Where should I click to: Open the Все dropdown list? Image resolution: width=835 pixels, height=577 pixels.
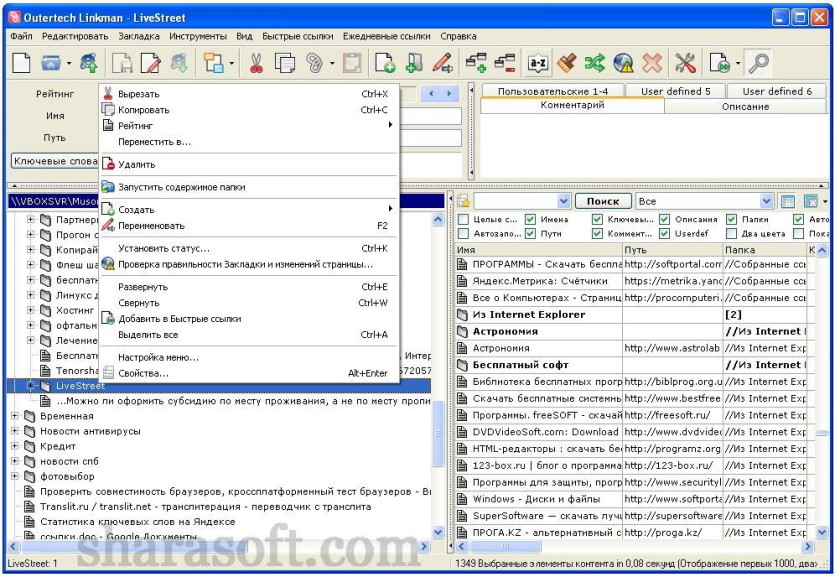tap(766, 201)
